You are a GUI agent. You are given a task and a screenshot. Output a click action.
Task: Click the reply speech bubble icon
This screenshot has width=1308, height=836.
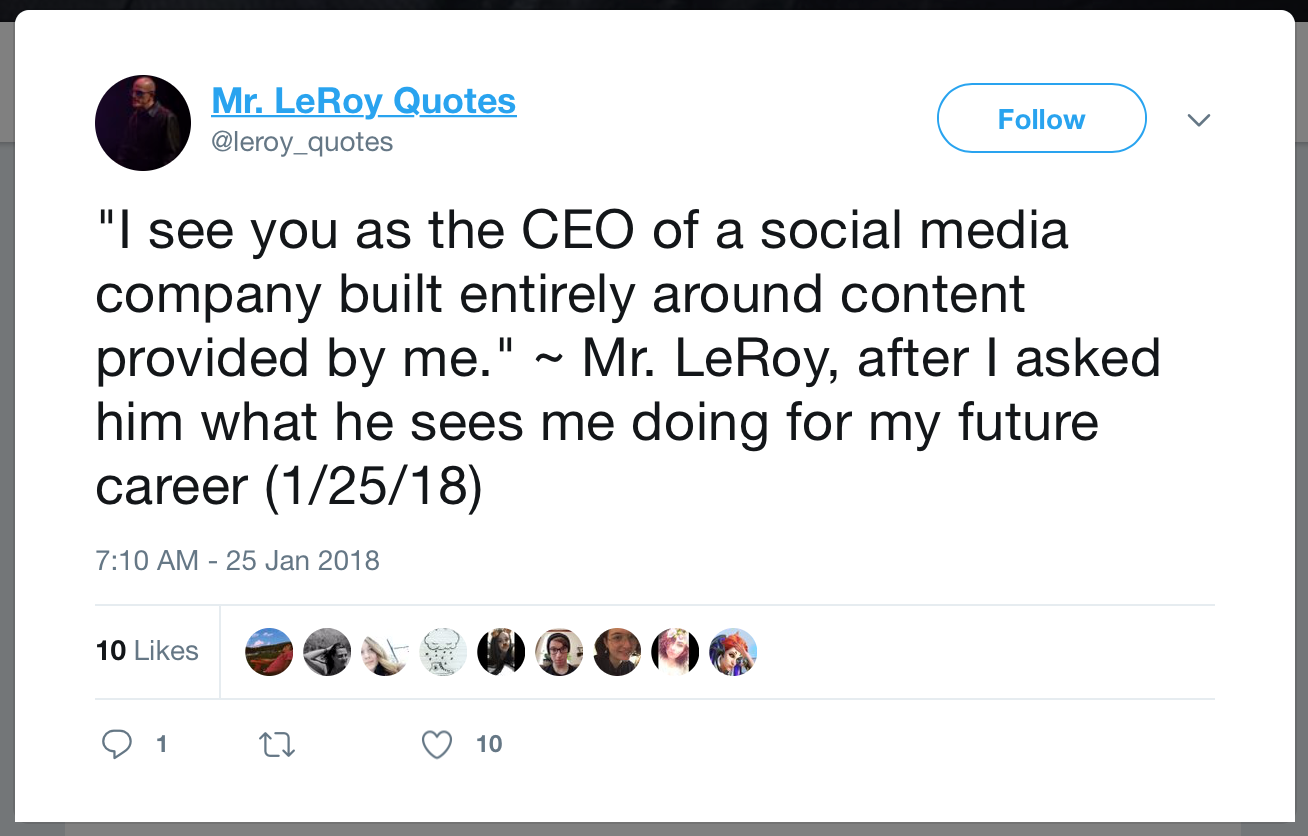(x=118, y=744)
